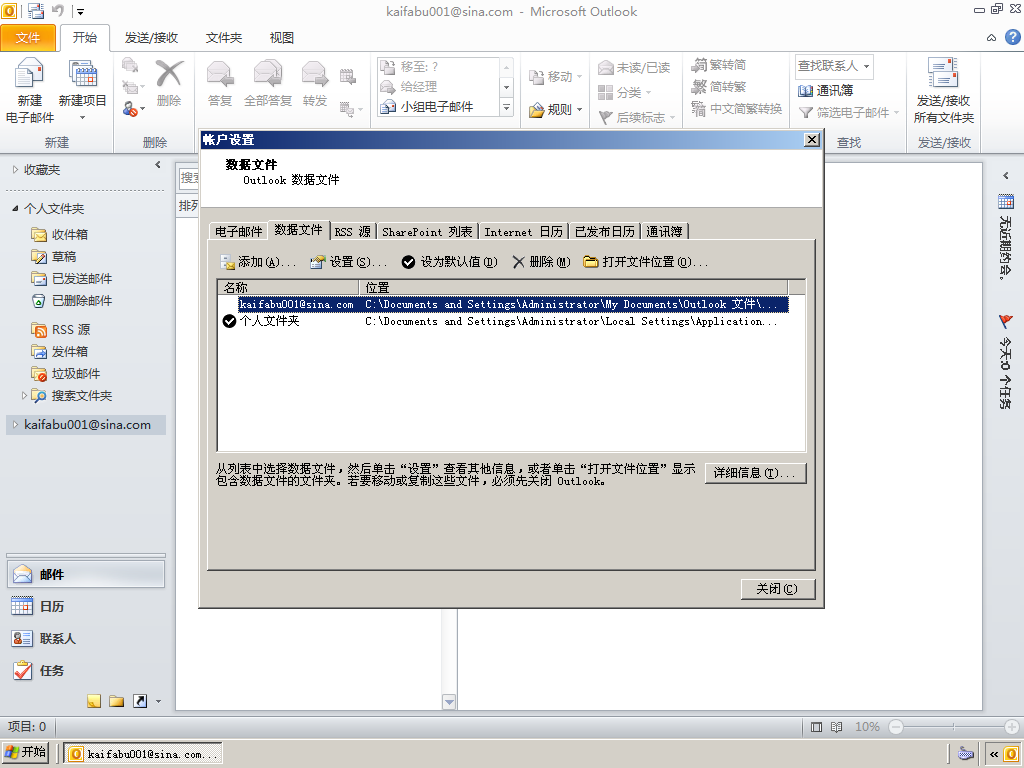
Task: Click Send/Receive All Folders icon
Action: [x=944, y=90]
